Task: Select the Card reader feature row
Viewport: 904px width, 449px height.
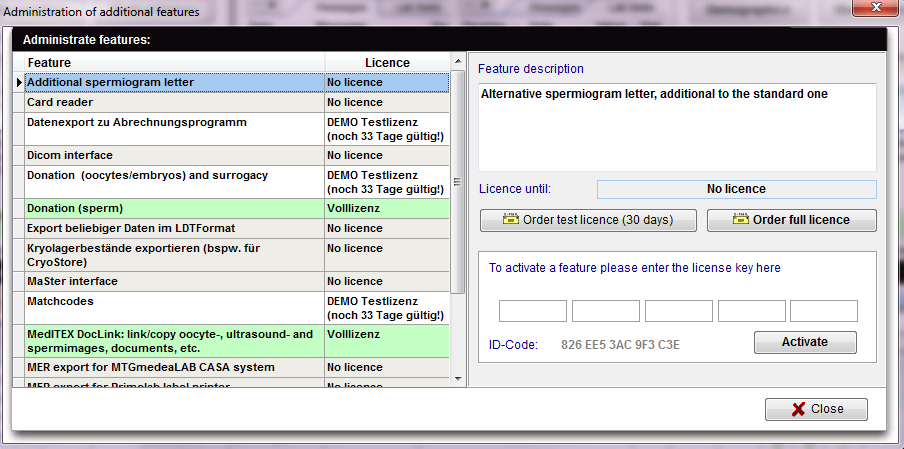Action: 236,102
